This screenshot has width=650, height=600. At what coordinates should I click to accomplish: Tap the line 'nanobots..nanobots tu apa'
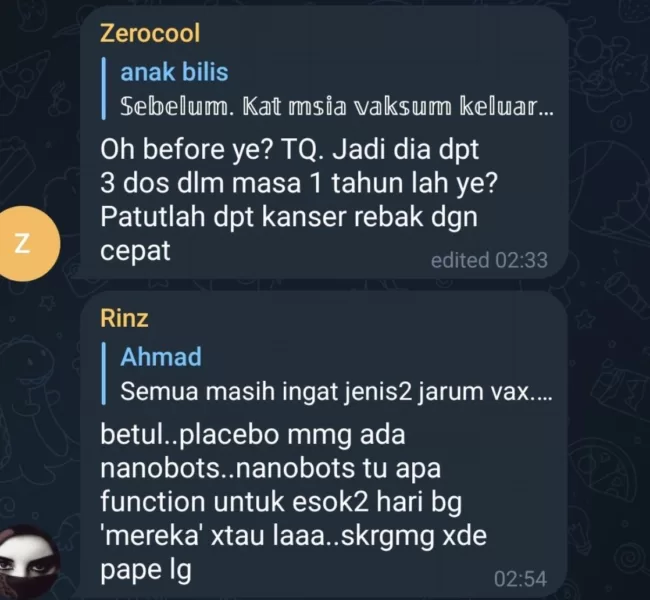pos(270,469)
